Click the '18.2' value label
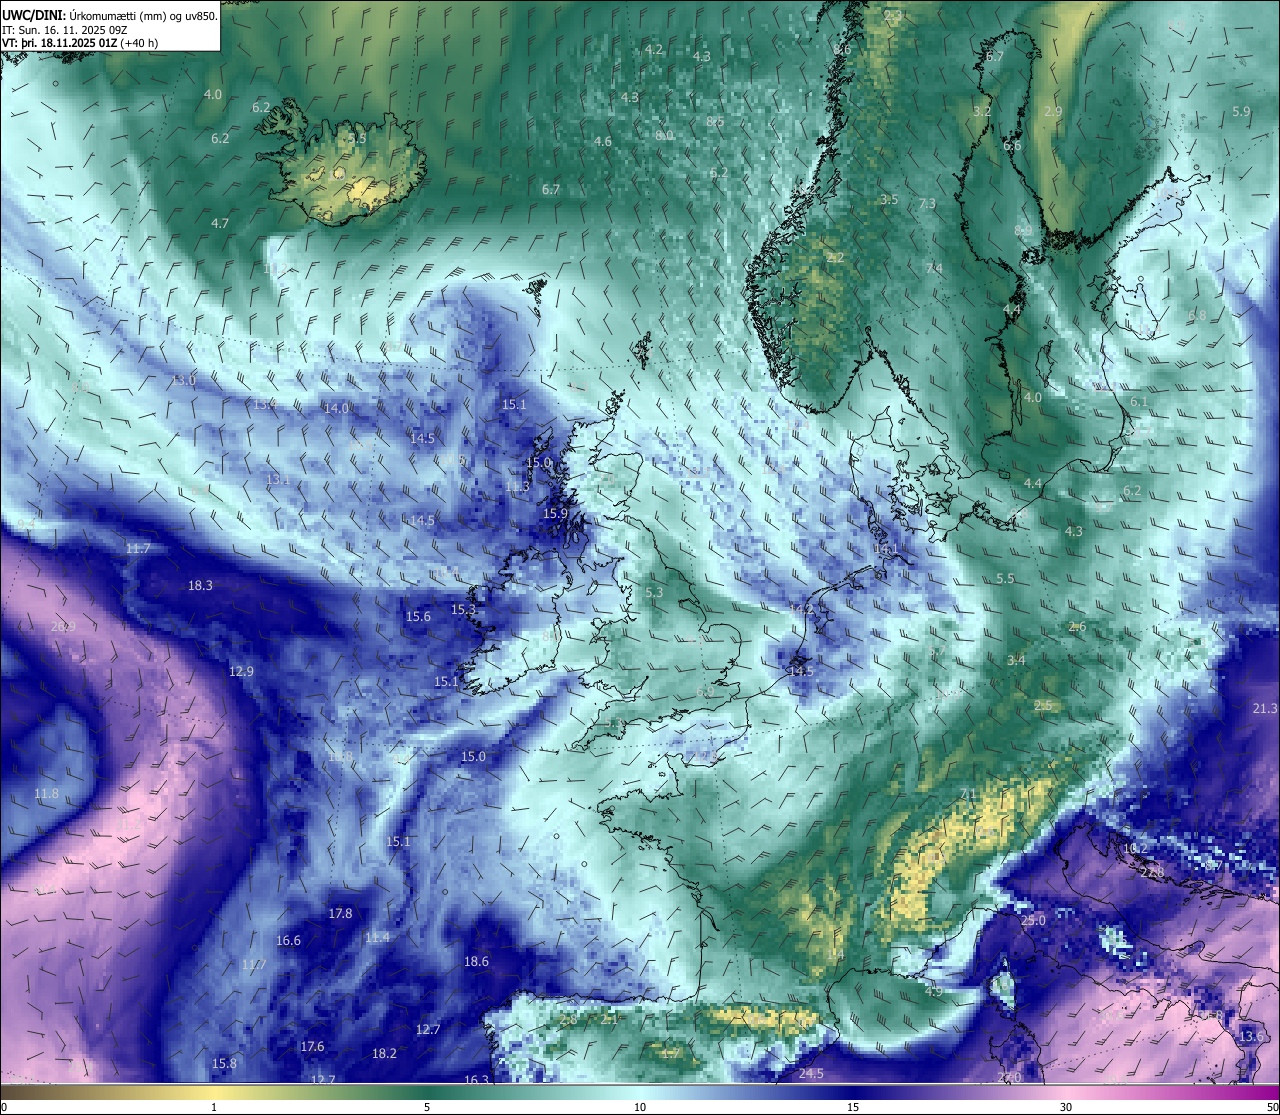The width and height of the screenshot is (1280, 1115). (x=384, y=1054)
